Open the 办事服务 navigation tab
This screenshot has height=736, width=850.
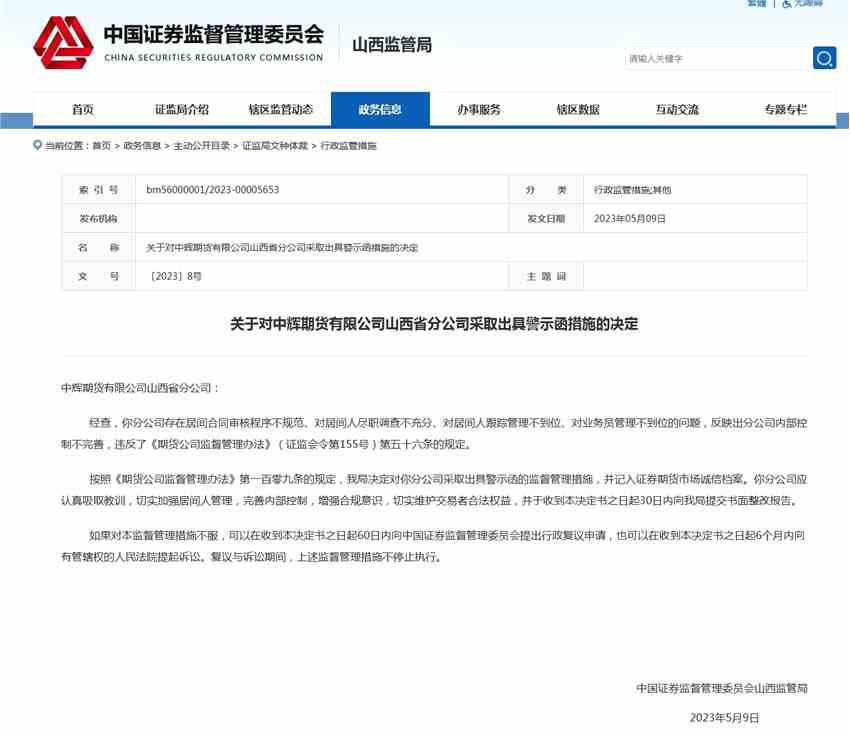[x=479, y=109]
